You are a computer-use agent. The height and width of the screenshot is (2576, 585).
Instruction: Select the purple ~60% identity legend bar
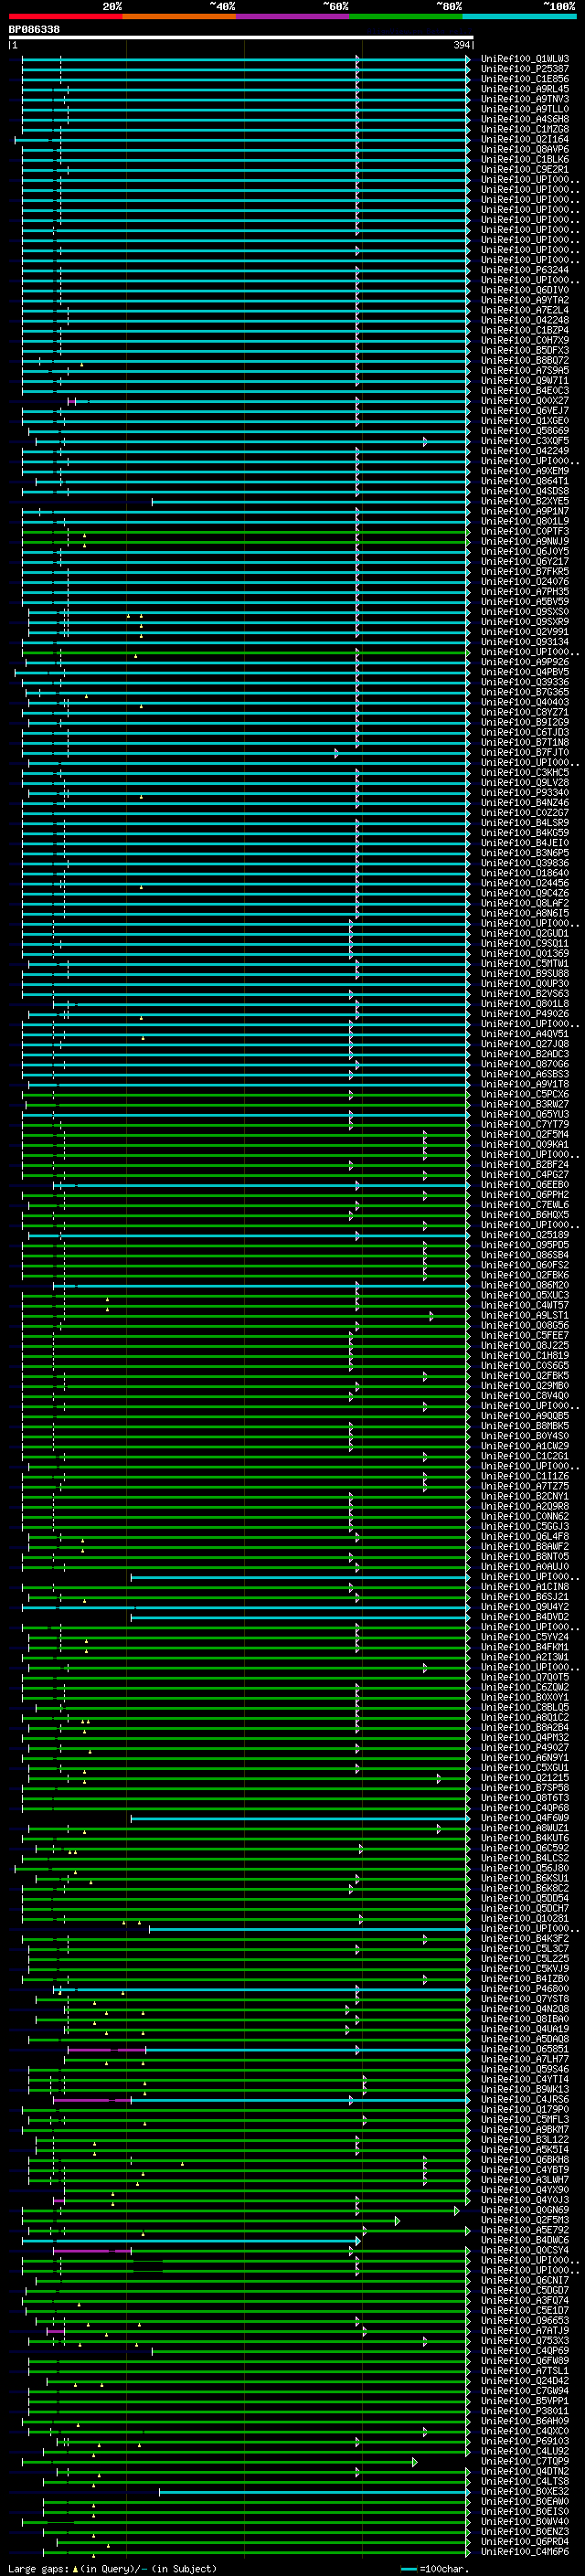(293, 16)
